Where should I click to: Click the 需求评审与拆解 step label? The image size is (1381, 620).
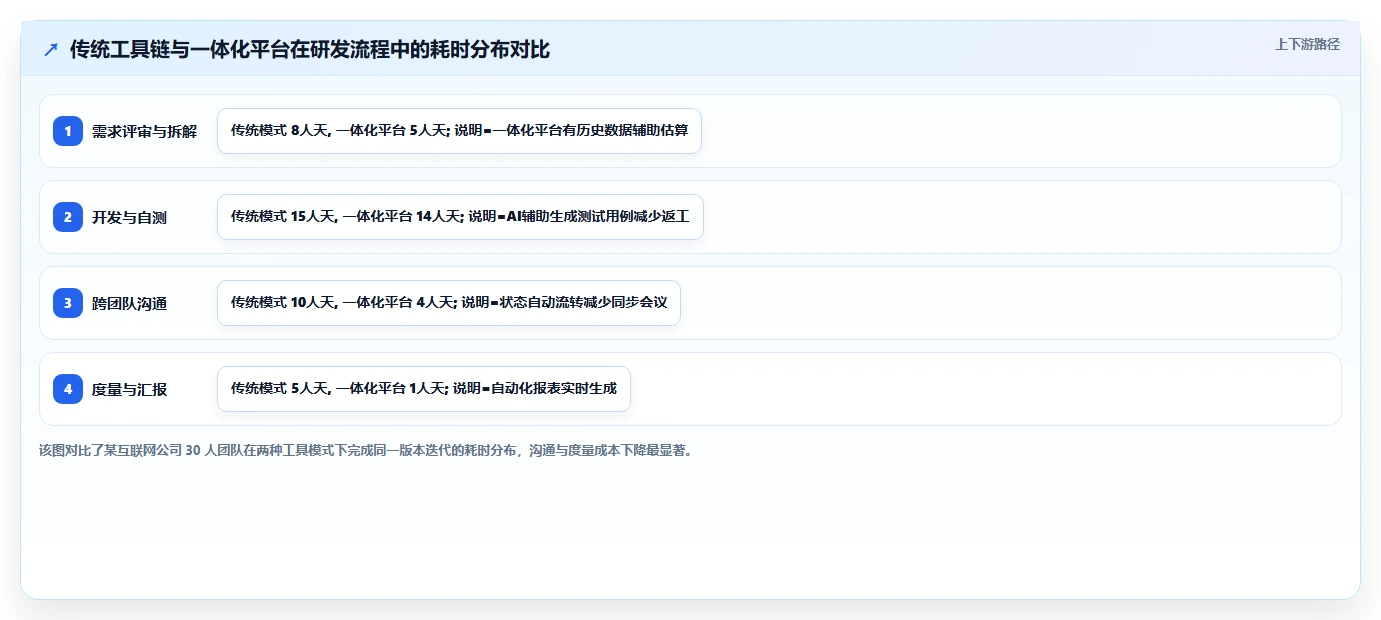coord(144,131)
